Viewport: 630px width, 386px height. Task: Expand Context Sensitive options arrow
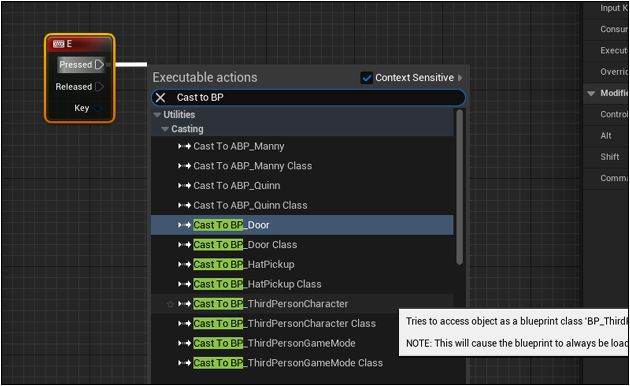[x=460, y=78]
